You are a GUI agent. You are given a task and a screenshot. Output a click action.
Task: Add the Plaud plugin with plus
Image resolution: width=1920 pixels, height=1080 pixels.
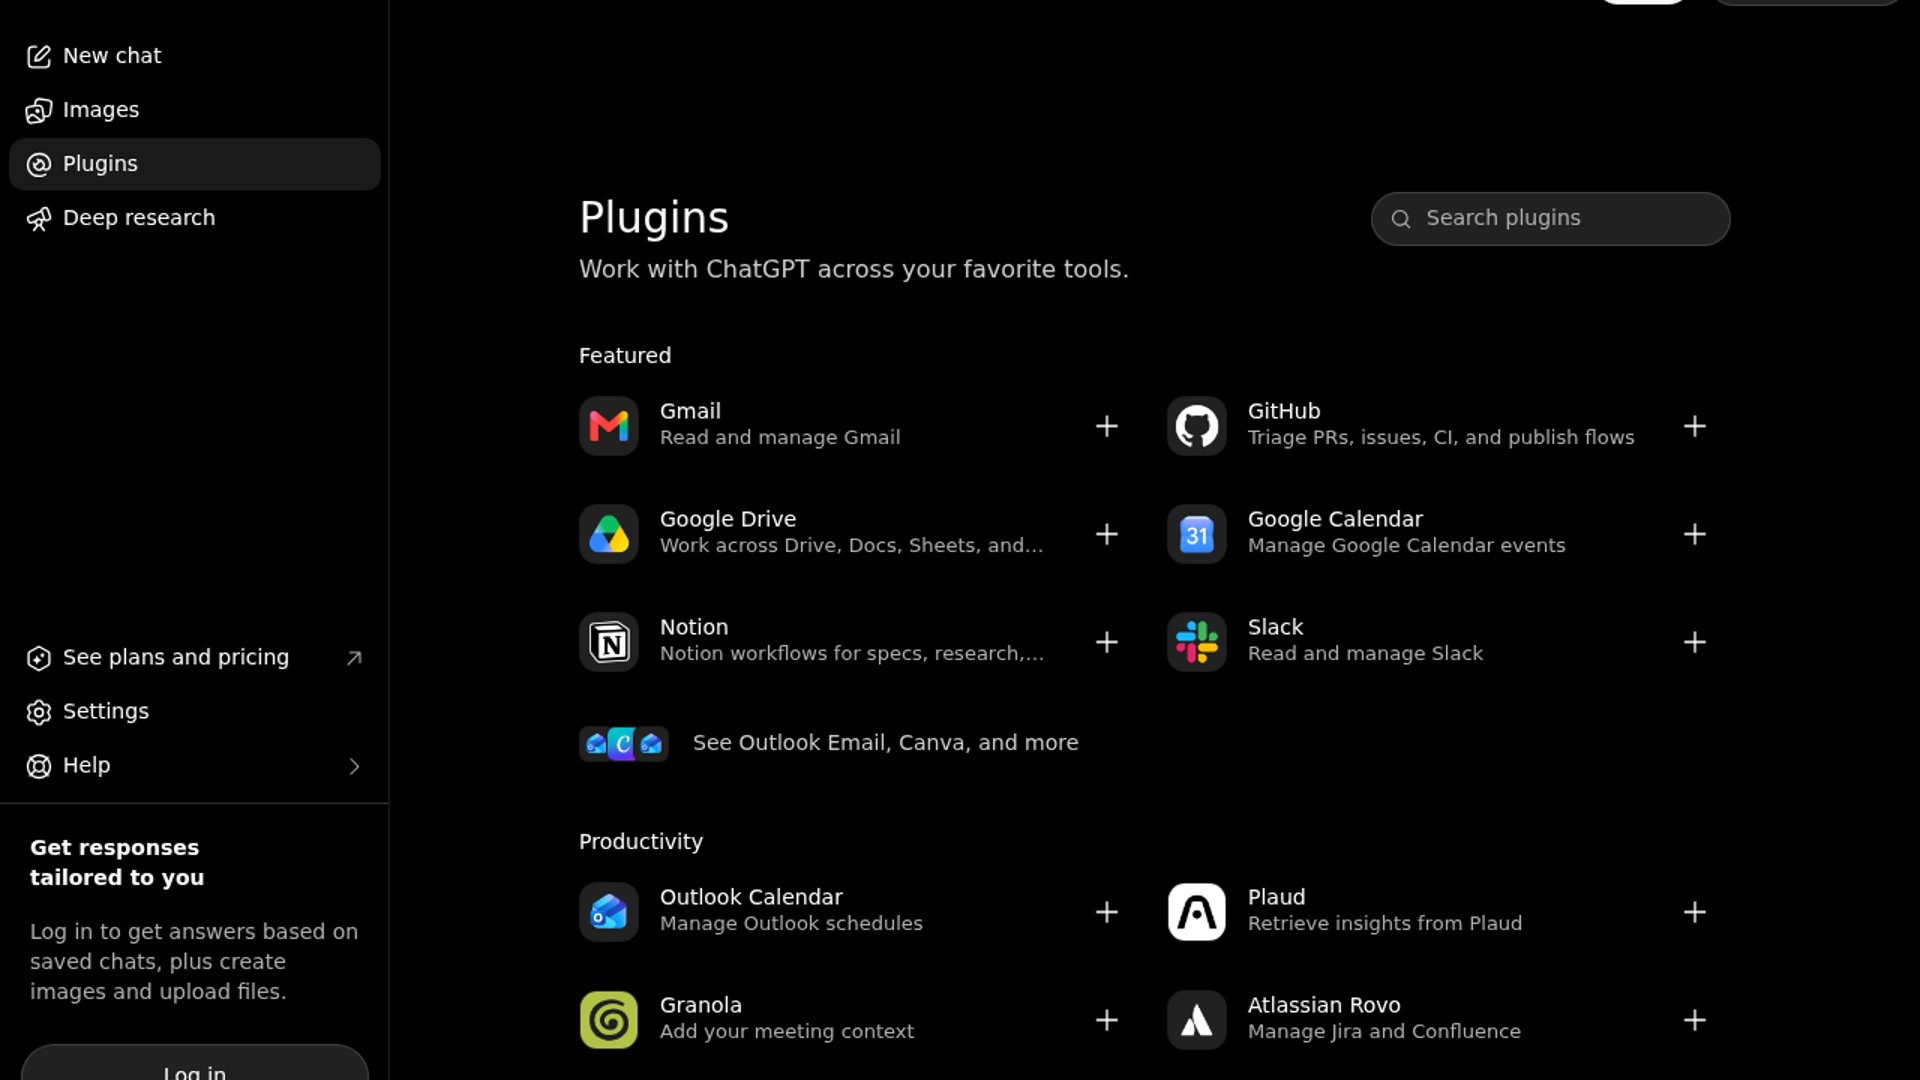[x=1695, y=912]
